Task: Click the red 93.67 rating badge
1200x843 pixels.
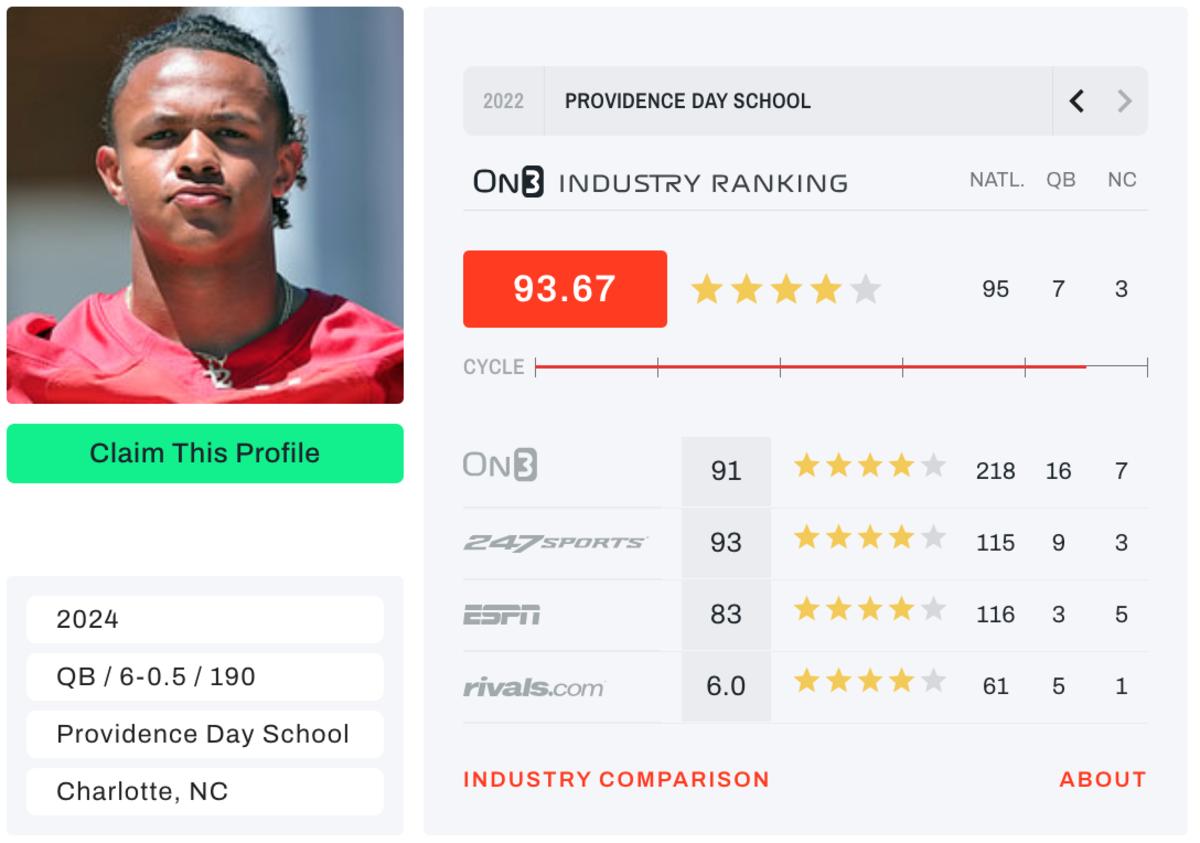Action: click(565, 289)
